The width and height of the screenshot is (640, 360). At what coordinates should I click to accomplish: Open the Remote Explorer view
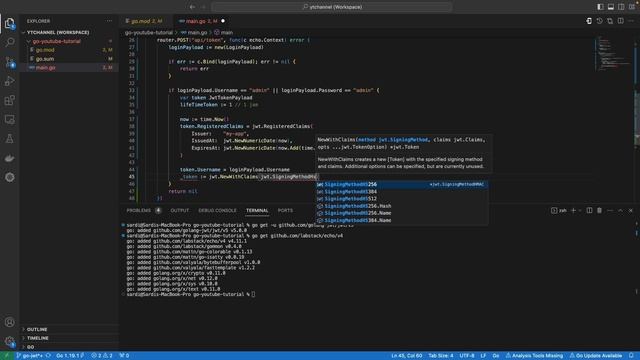point(10,119)
